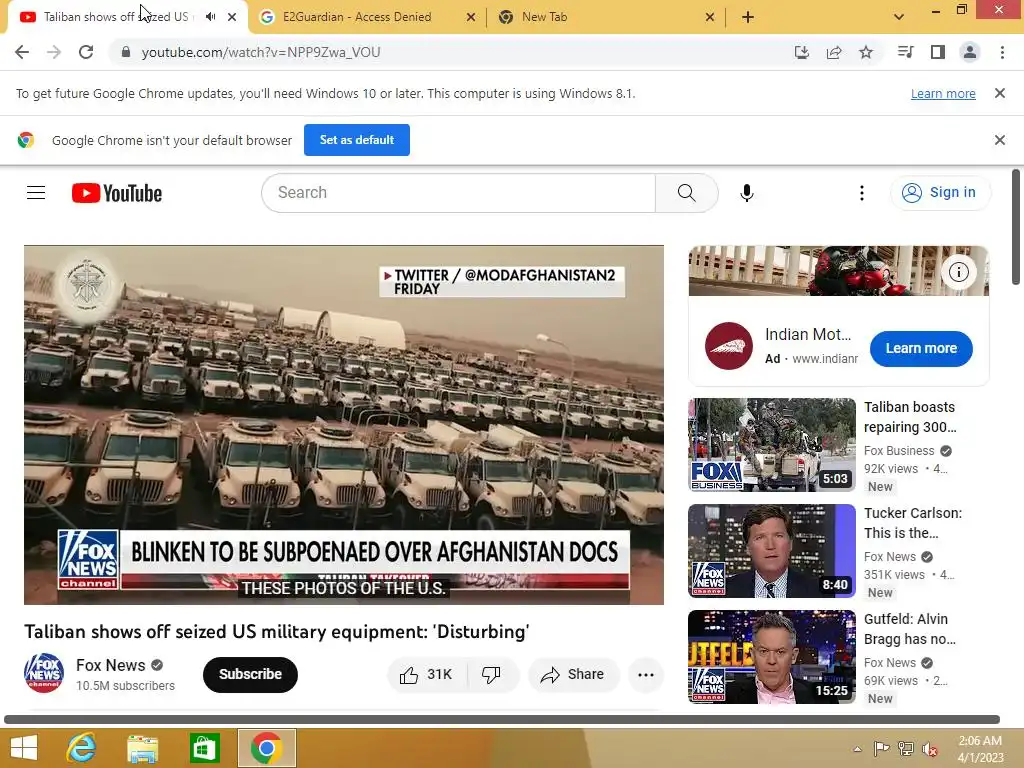Screen dimensions: 1024x768
Task: Click Sign in button
Action: 940,193
